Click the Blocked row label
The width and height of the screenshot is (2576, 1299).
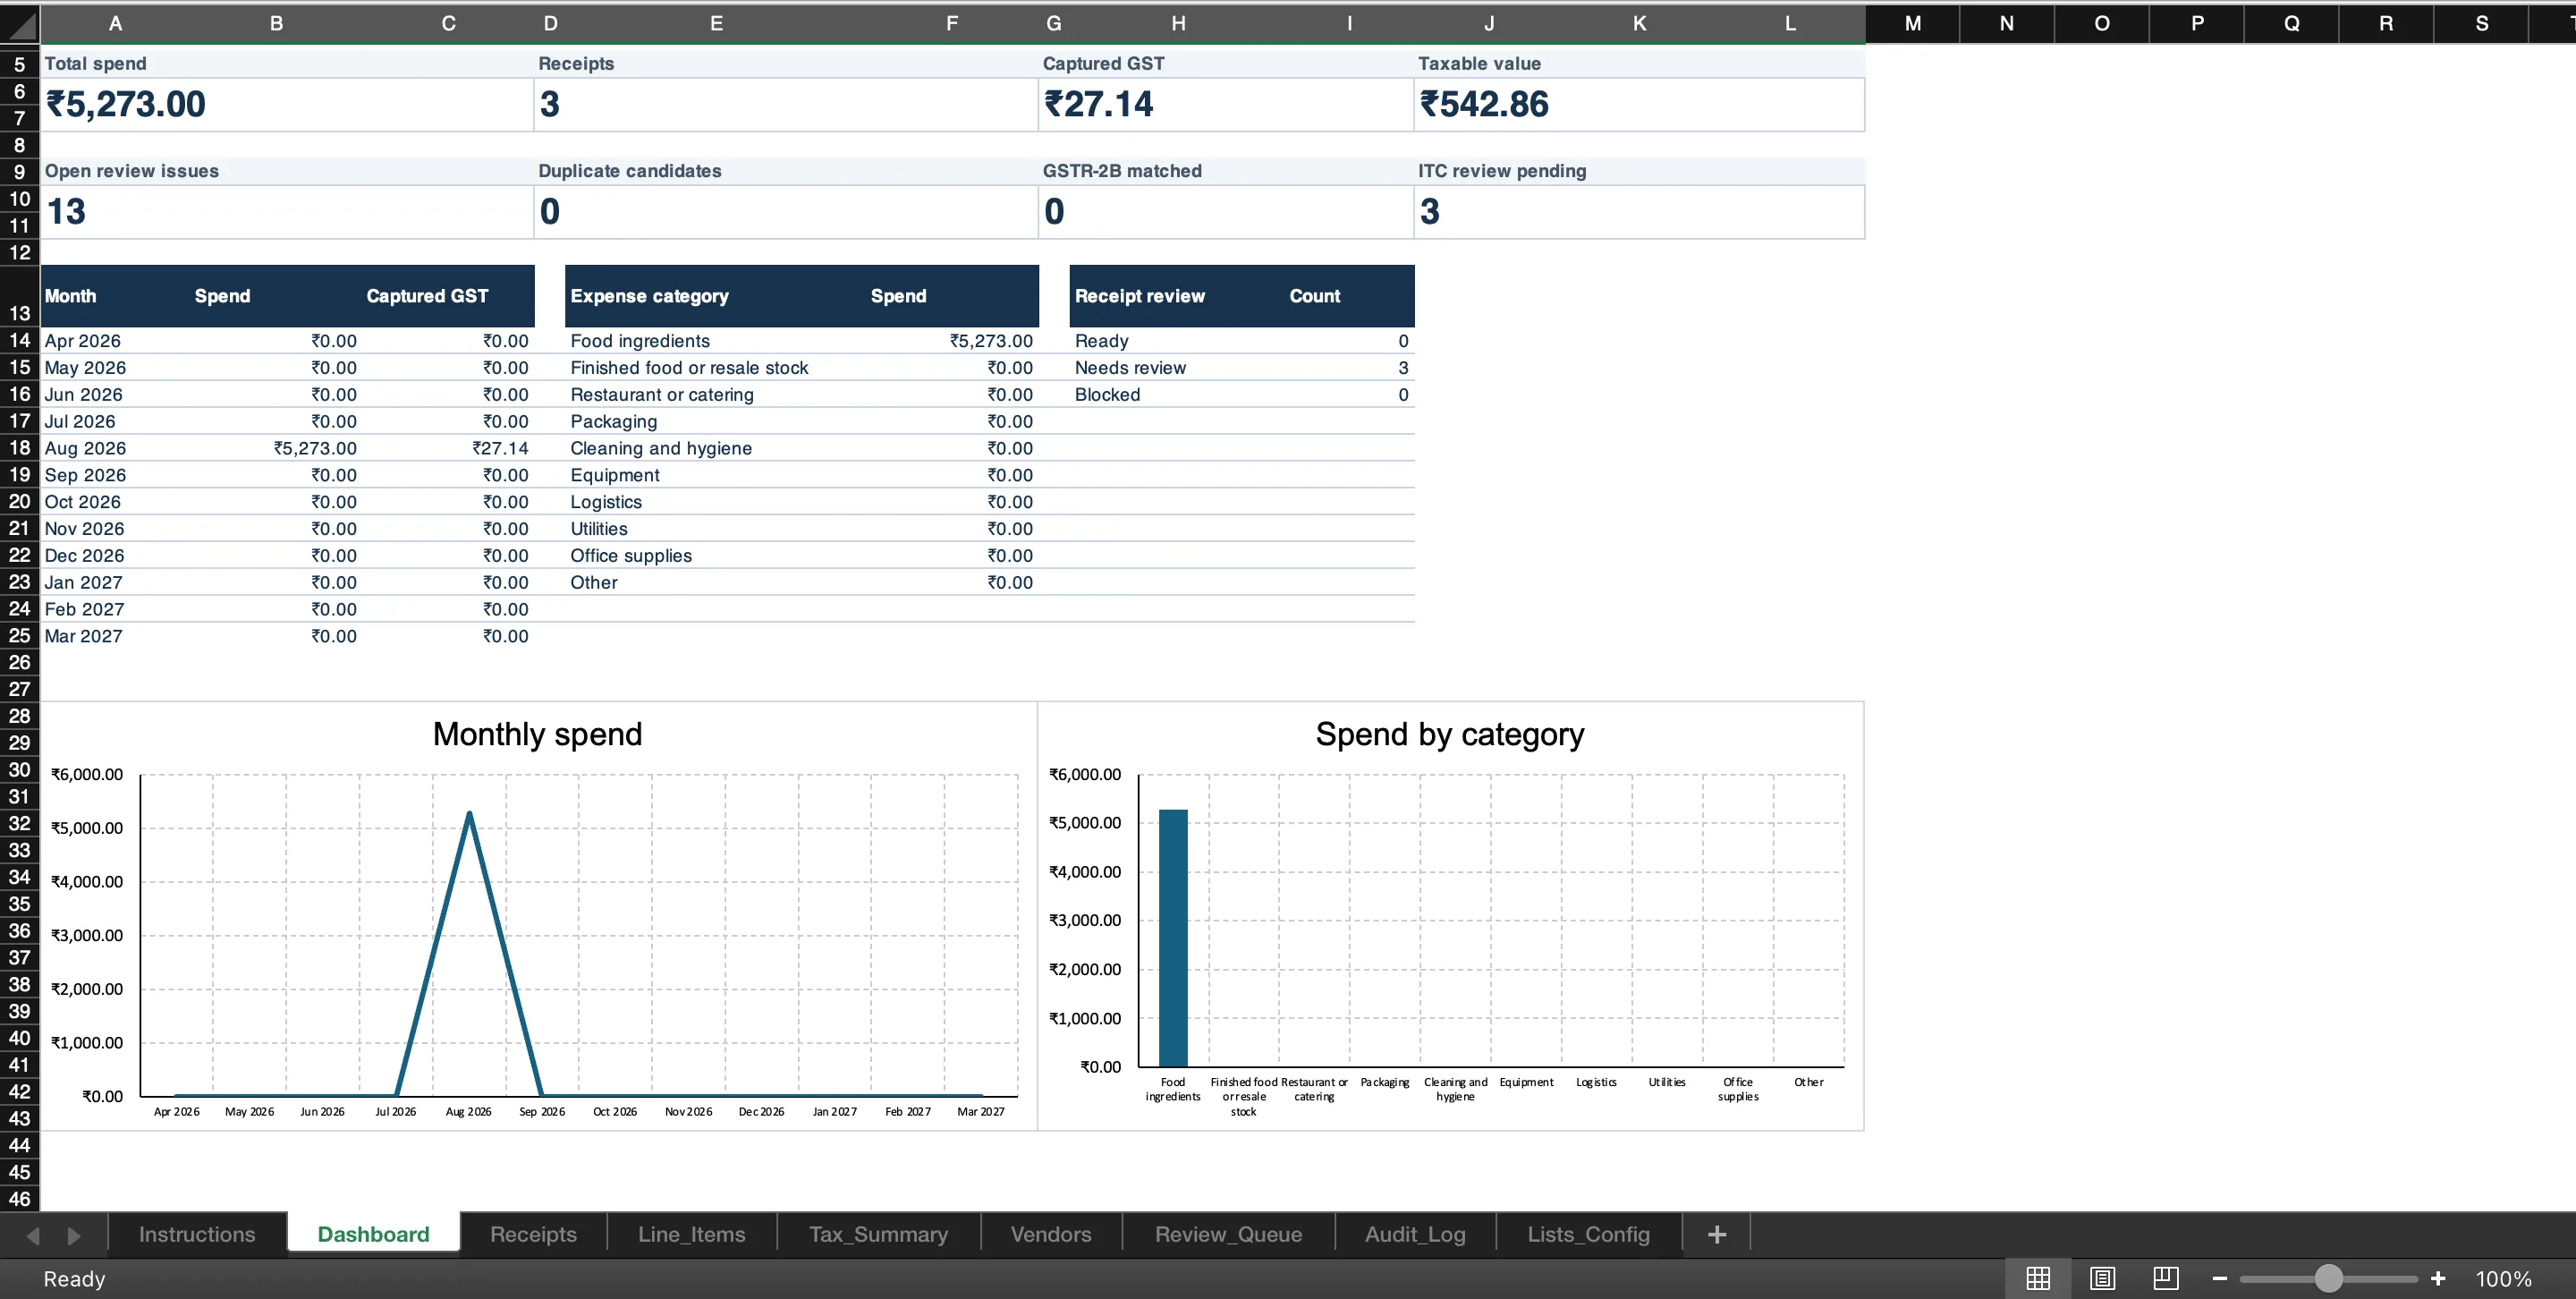(1107, 395)
